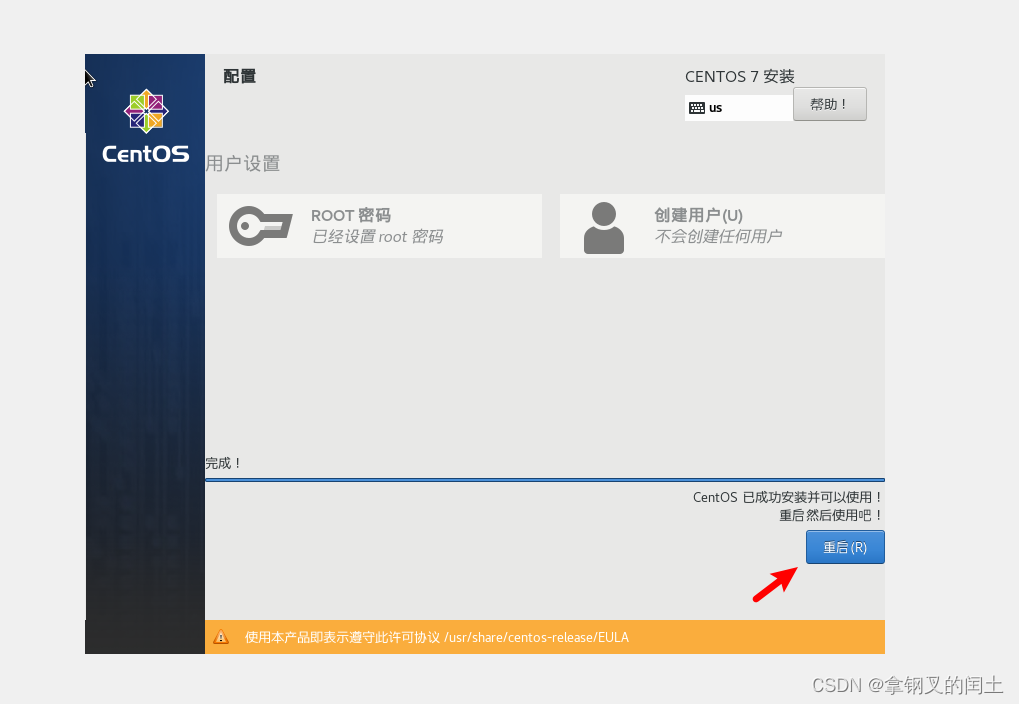
Task: Click the 用户设置 section heading
Action: coord(243,163)
